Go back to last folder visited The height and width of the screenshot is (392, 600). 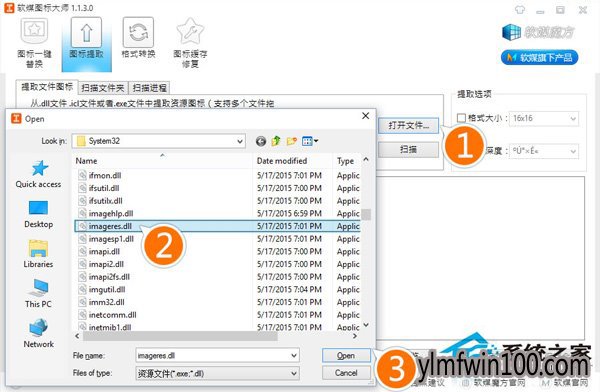pos(261,142)
